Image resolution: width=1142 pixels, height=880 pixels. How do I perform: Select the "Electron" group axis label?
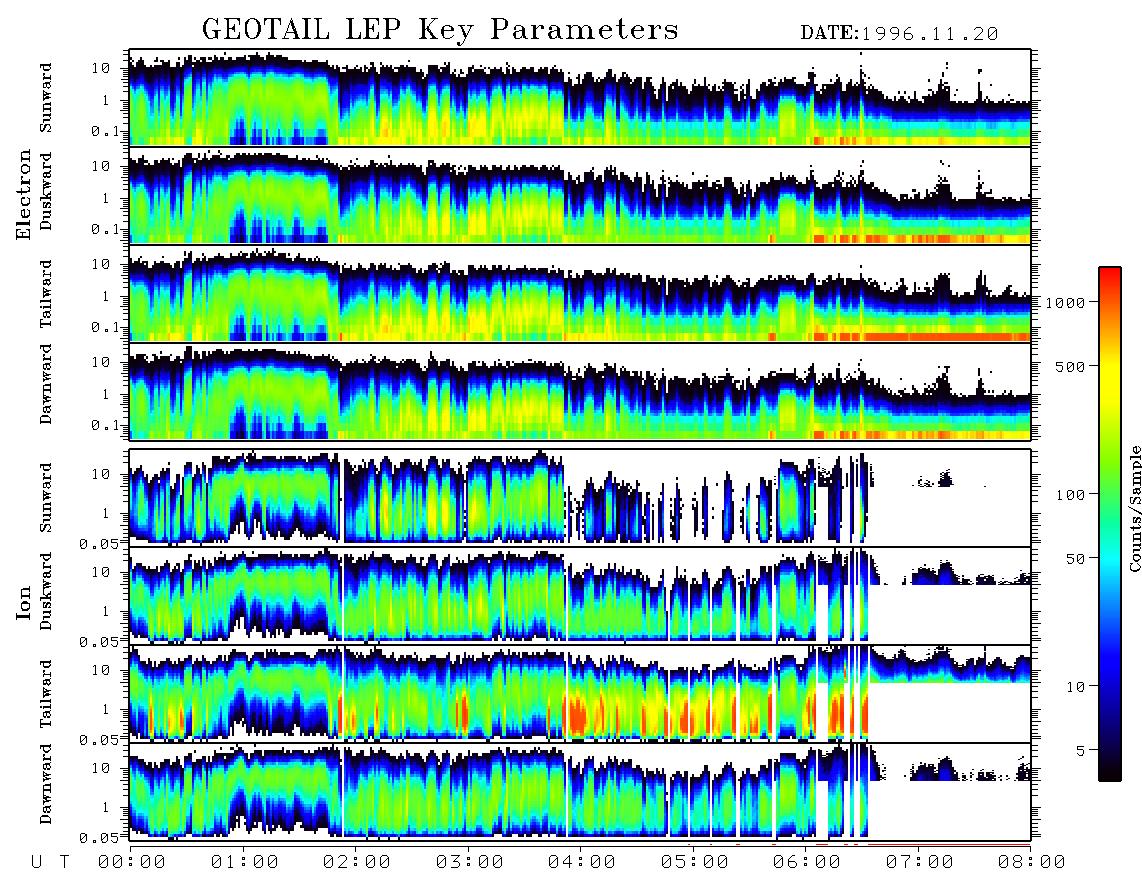23,195
